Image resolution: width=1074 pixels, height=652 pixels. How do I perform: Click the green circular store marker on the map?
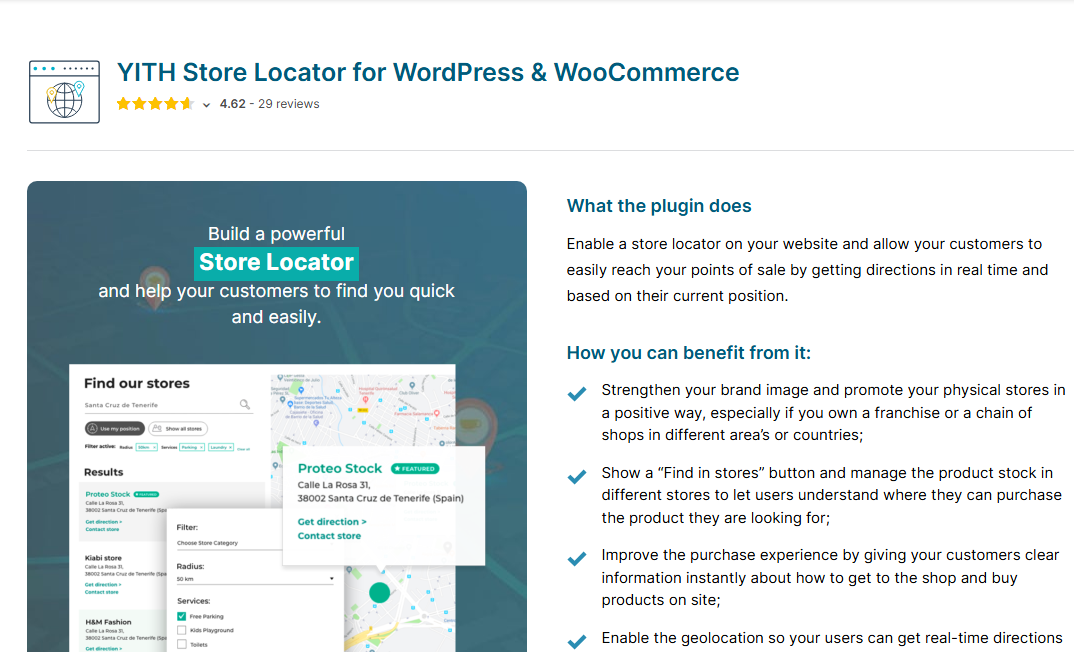(x=378, y=590)
